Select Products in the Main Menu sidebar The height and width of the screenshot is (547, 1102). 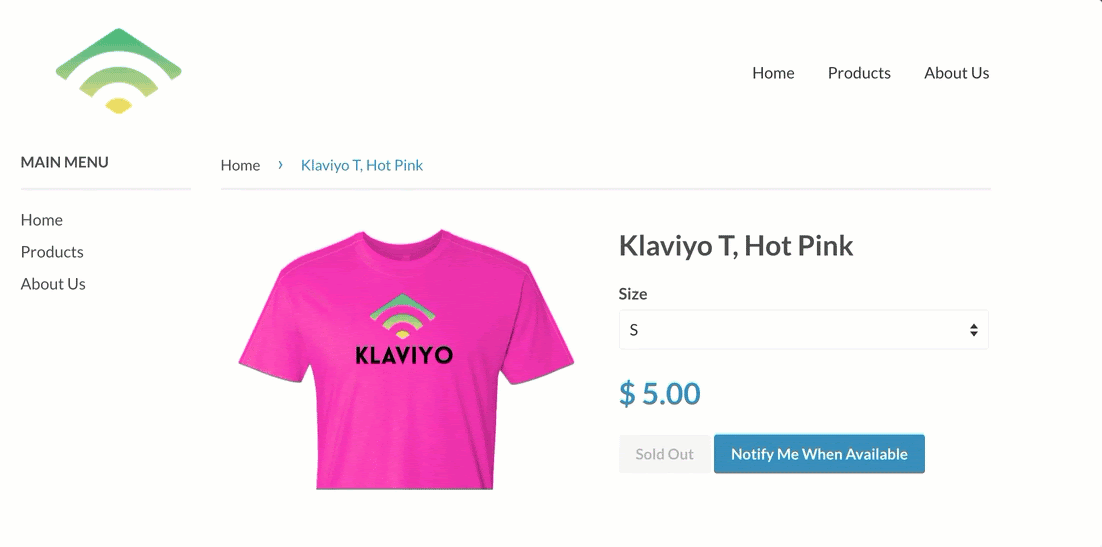click(x=52, y=252)
